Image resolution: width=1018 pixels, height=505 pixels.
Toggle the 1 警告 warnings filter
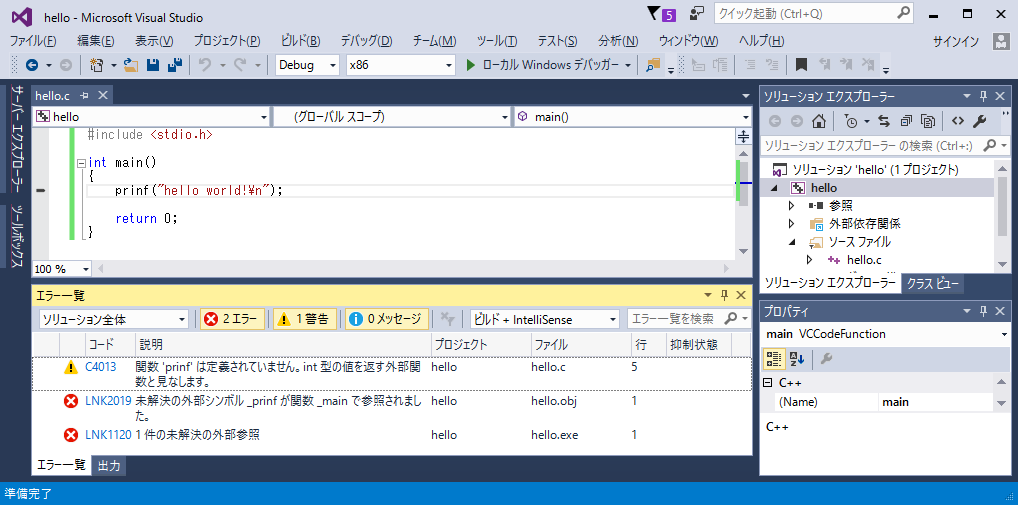point(303,319)
